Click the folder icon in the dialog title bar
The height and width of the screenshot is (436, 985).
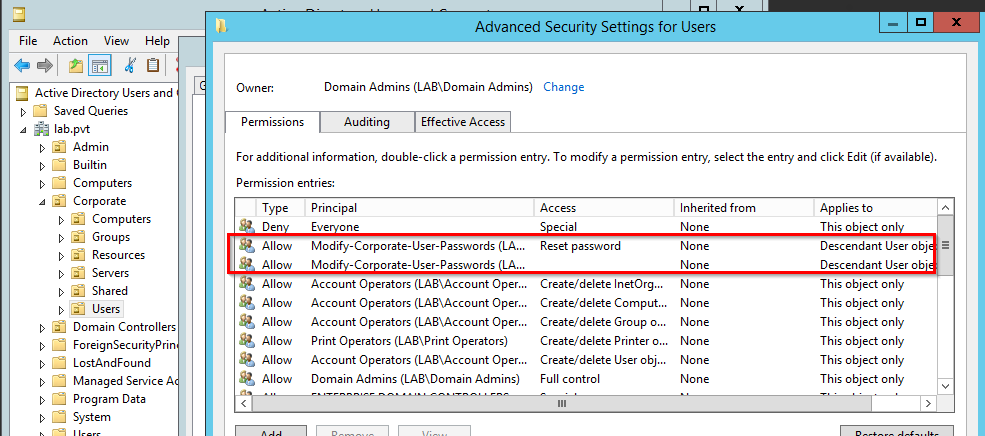pos(221,26)
